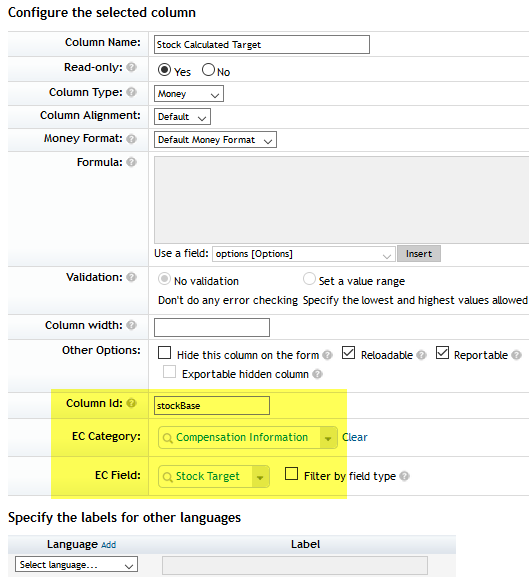Click the Column width input box

tap(212, 328)
